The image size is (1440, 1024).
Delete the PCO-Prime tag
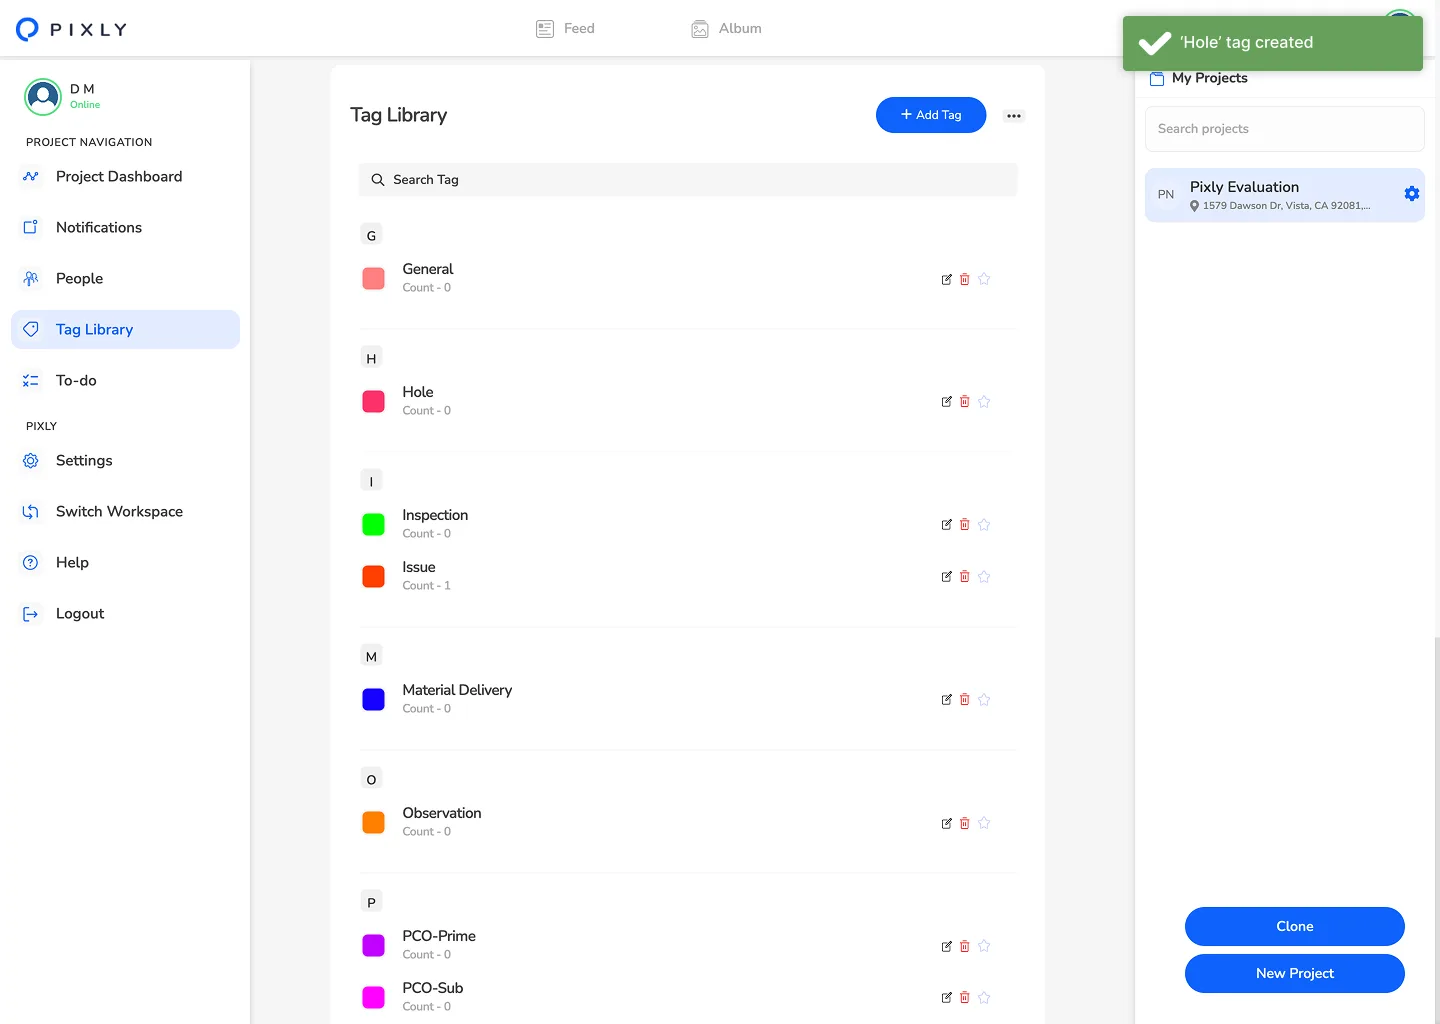point(965,946)
